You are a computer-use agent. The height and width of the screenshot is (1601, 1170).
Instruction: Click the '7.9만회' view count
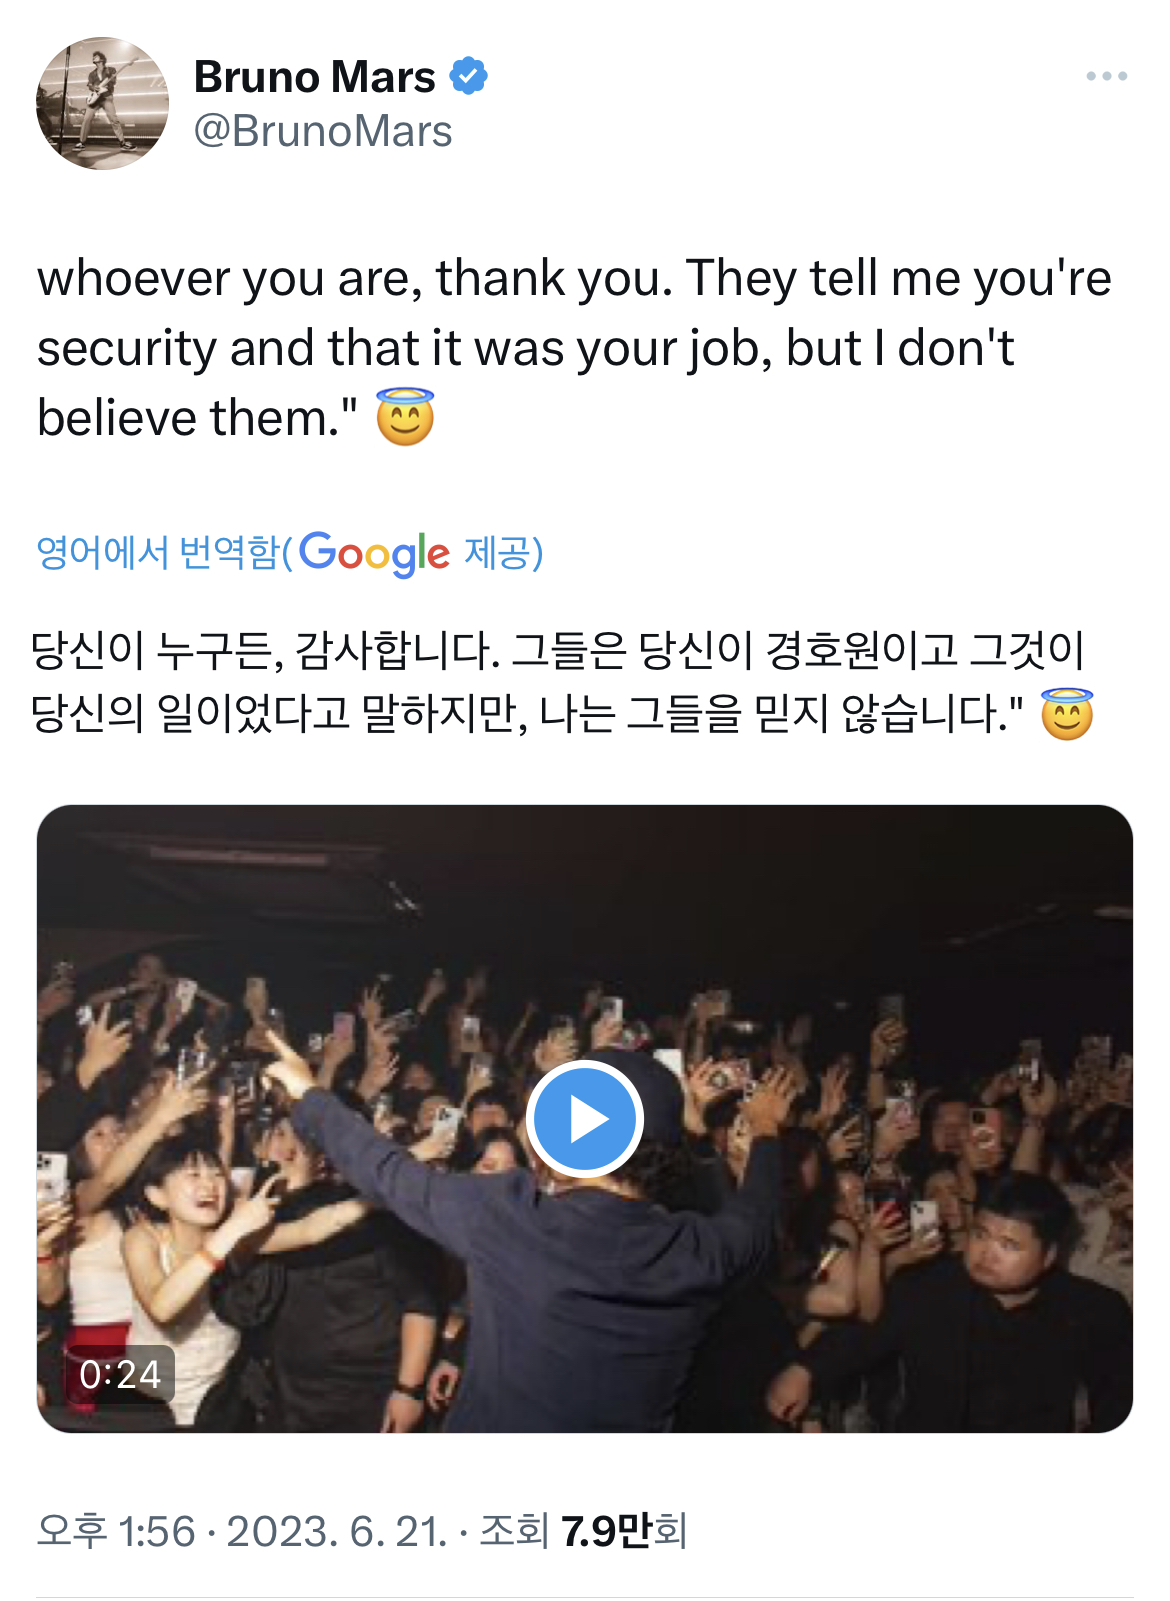point(623,1531)
